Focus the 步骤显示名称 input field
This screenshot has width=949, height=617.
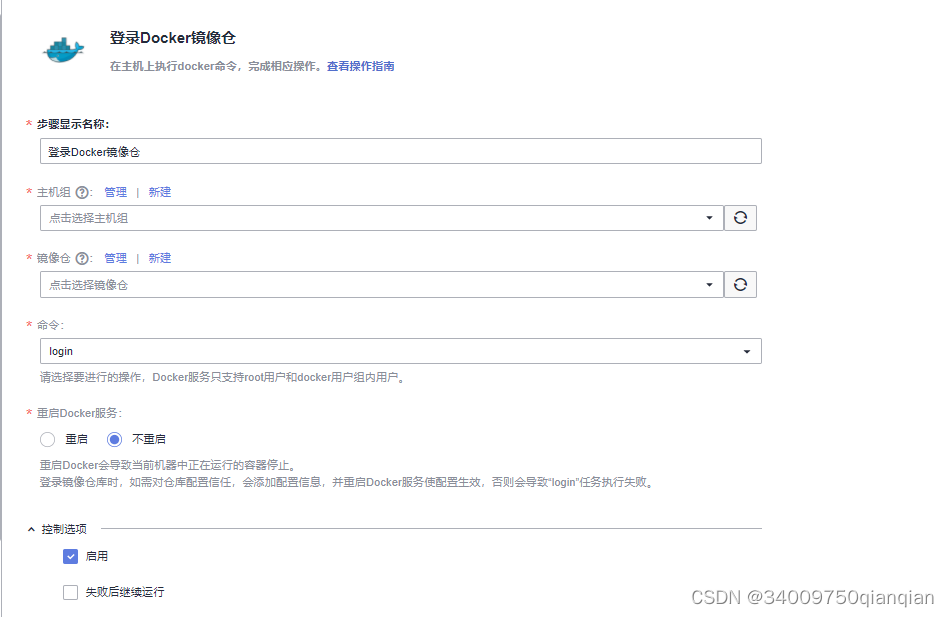(401, 151)
